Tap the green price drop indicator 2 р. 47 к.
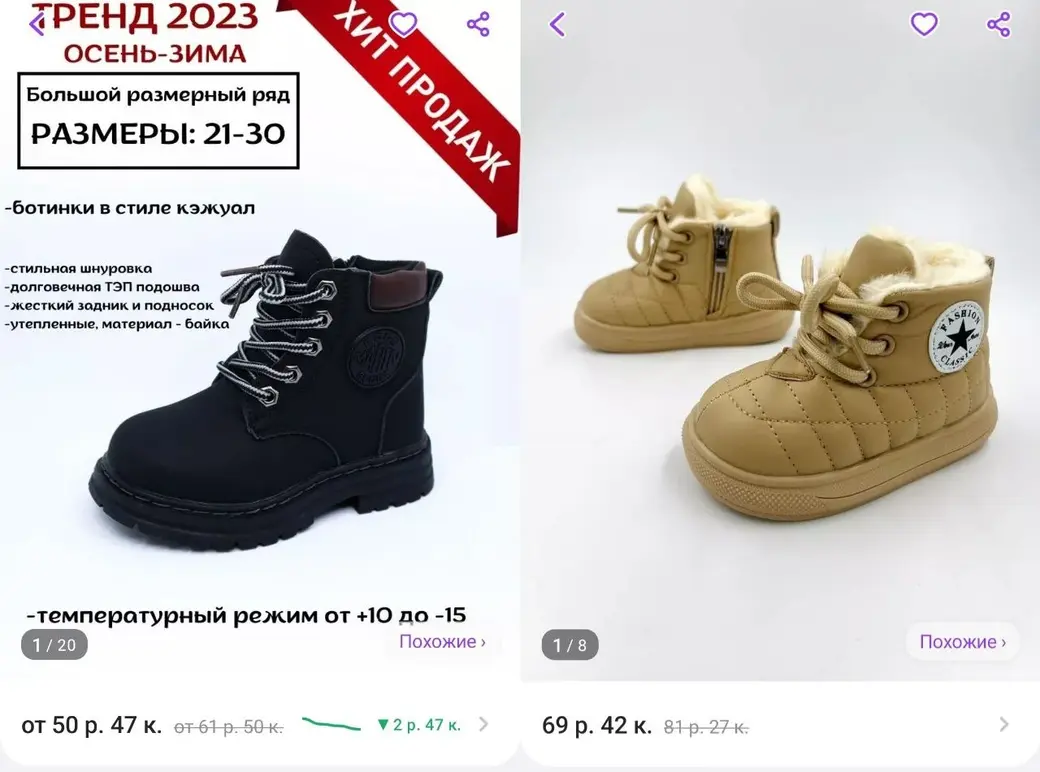This screenshot has width=1040, height=772. coord(418,725)
